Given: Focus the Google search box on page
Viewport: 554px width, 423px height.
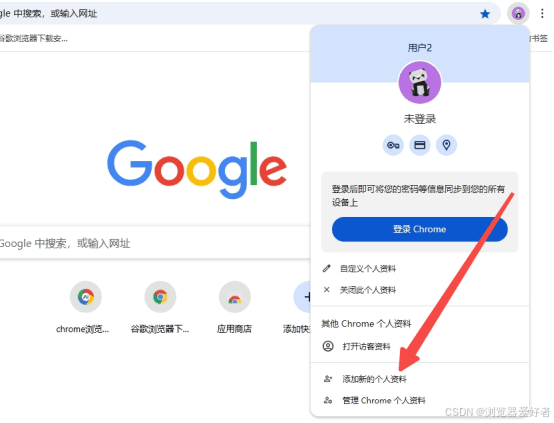Looking at the screenshot, I should pos(155,243).
